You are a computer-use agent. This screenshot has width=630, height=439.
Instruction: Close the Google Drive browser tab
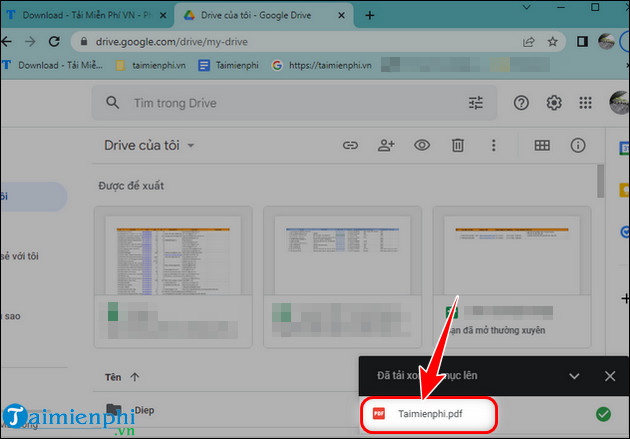click(341, 15)
